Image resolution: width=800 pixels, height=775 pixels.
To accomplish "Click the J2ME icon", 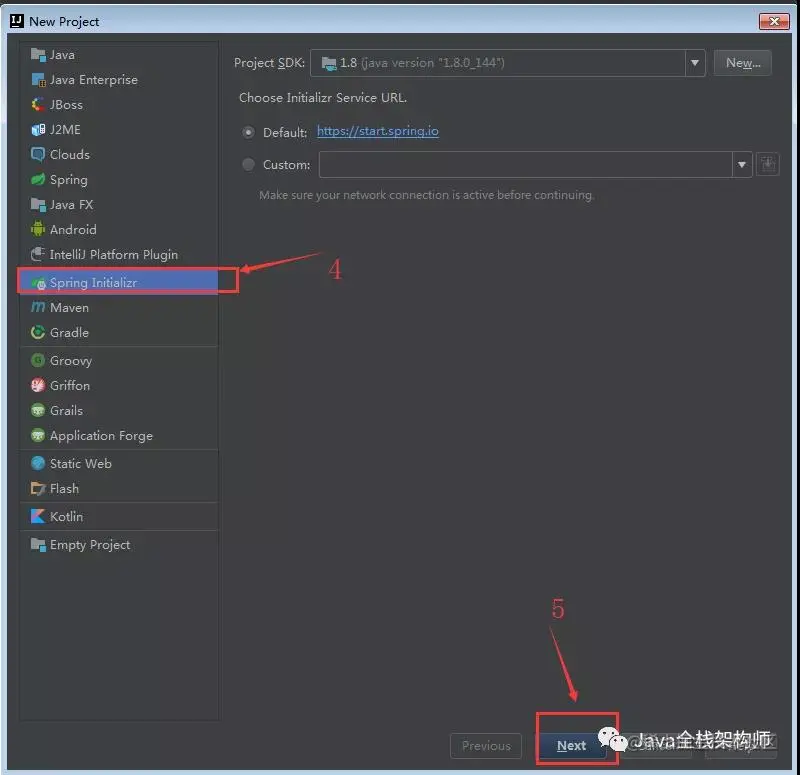I will (38, 130).
